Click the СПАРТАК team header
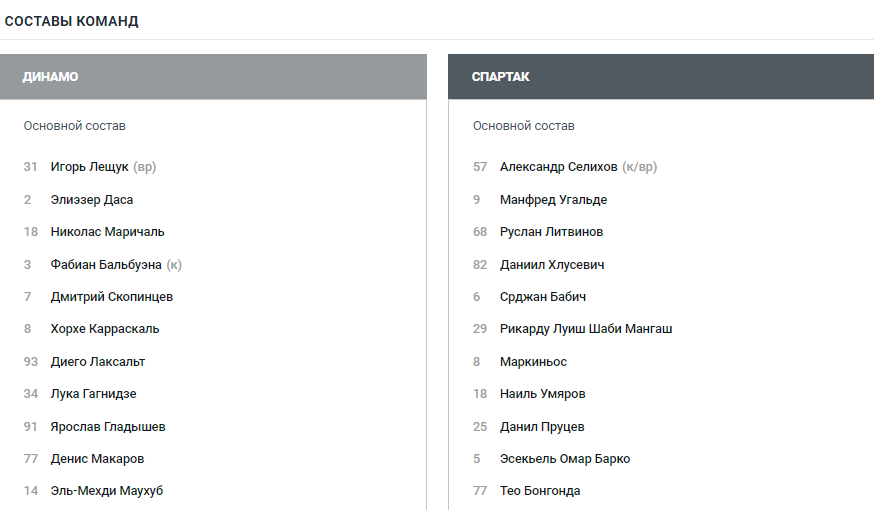 click(501, 77)
